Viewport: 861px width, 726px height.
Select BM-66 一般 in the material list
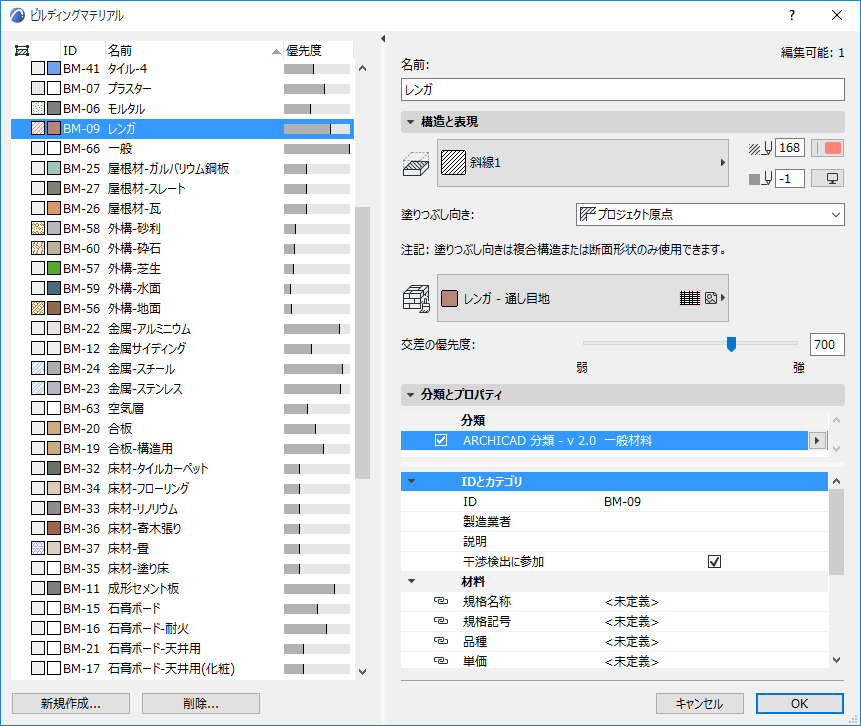pos(182,148)
